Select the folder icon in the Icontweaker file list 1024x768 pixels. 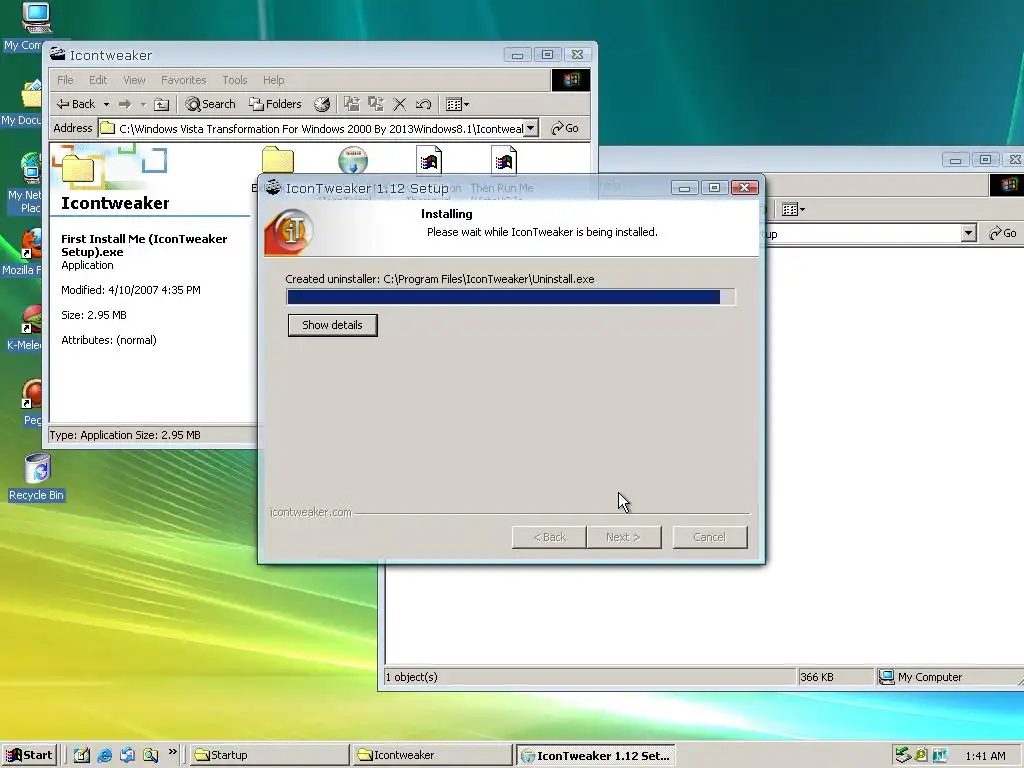tap(278, 161)
